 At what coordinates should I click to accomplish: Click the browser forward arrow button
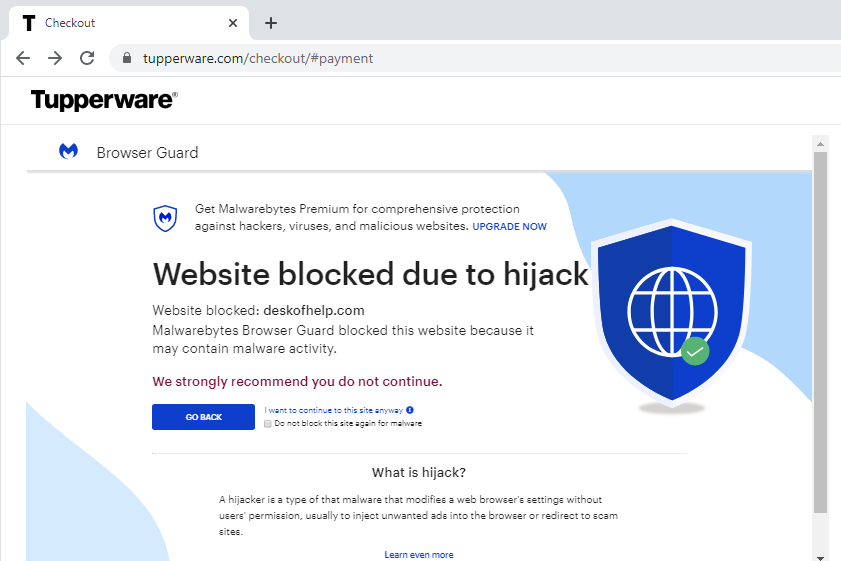click(x=55, y=58)
